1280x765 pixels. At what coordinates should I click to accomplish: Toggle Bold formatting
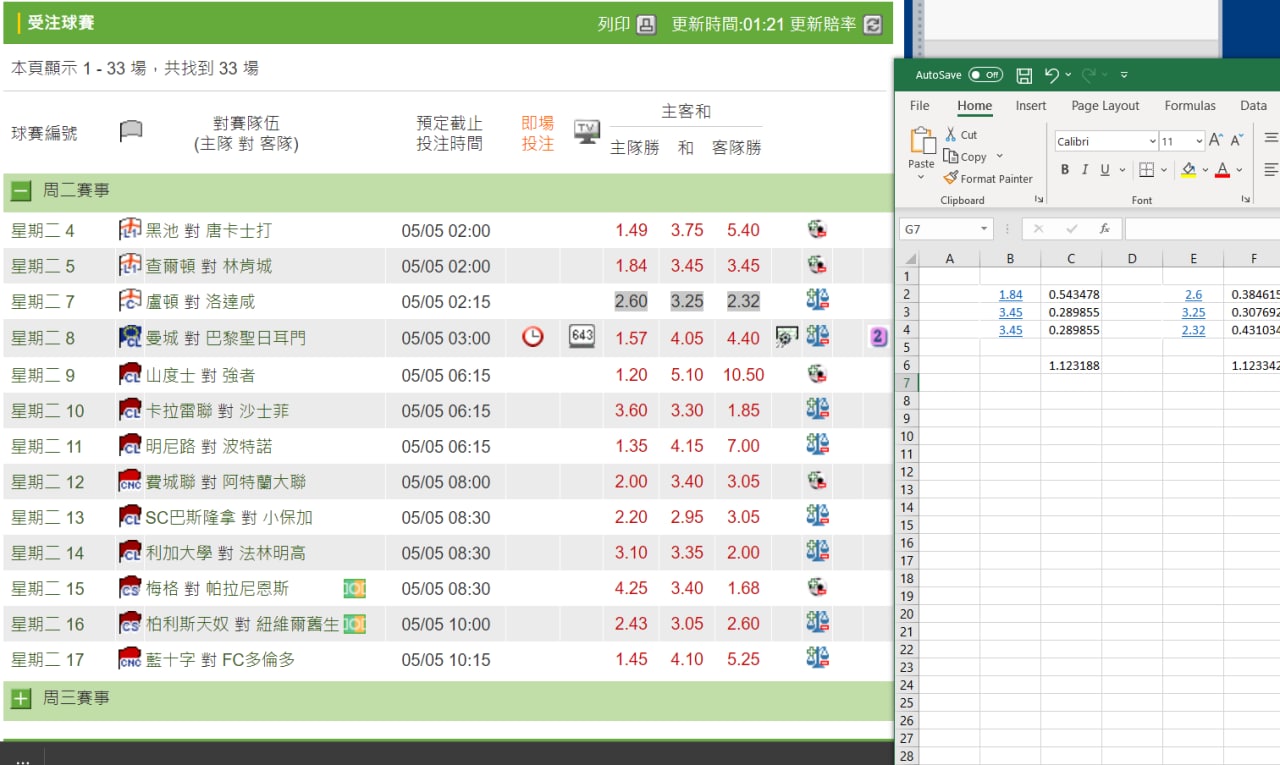(1065, 170)
